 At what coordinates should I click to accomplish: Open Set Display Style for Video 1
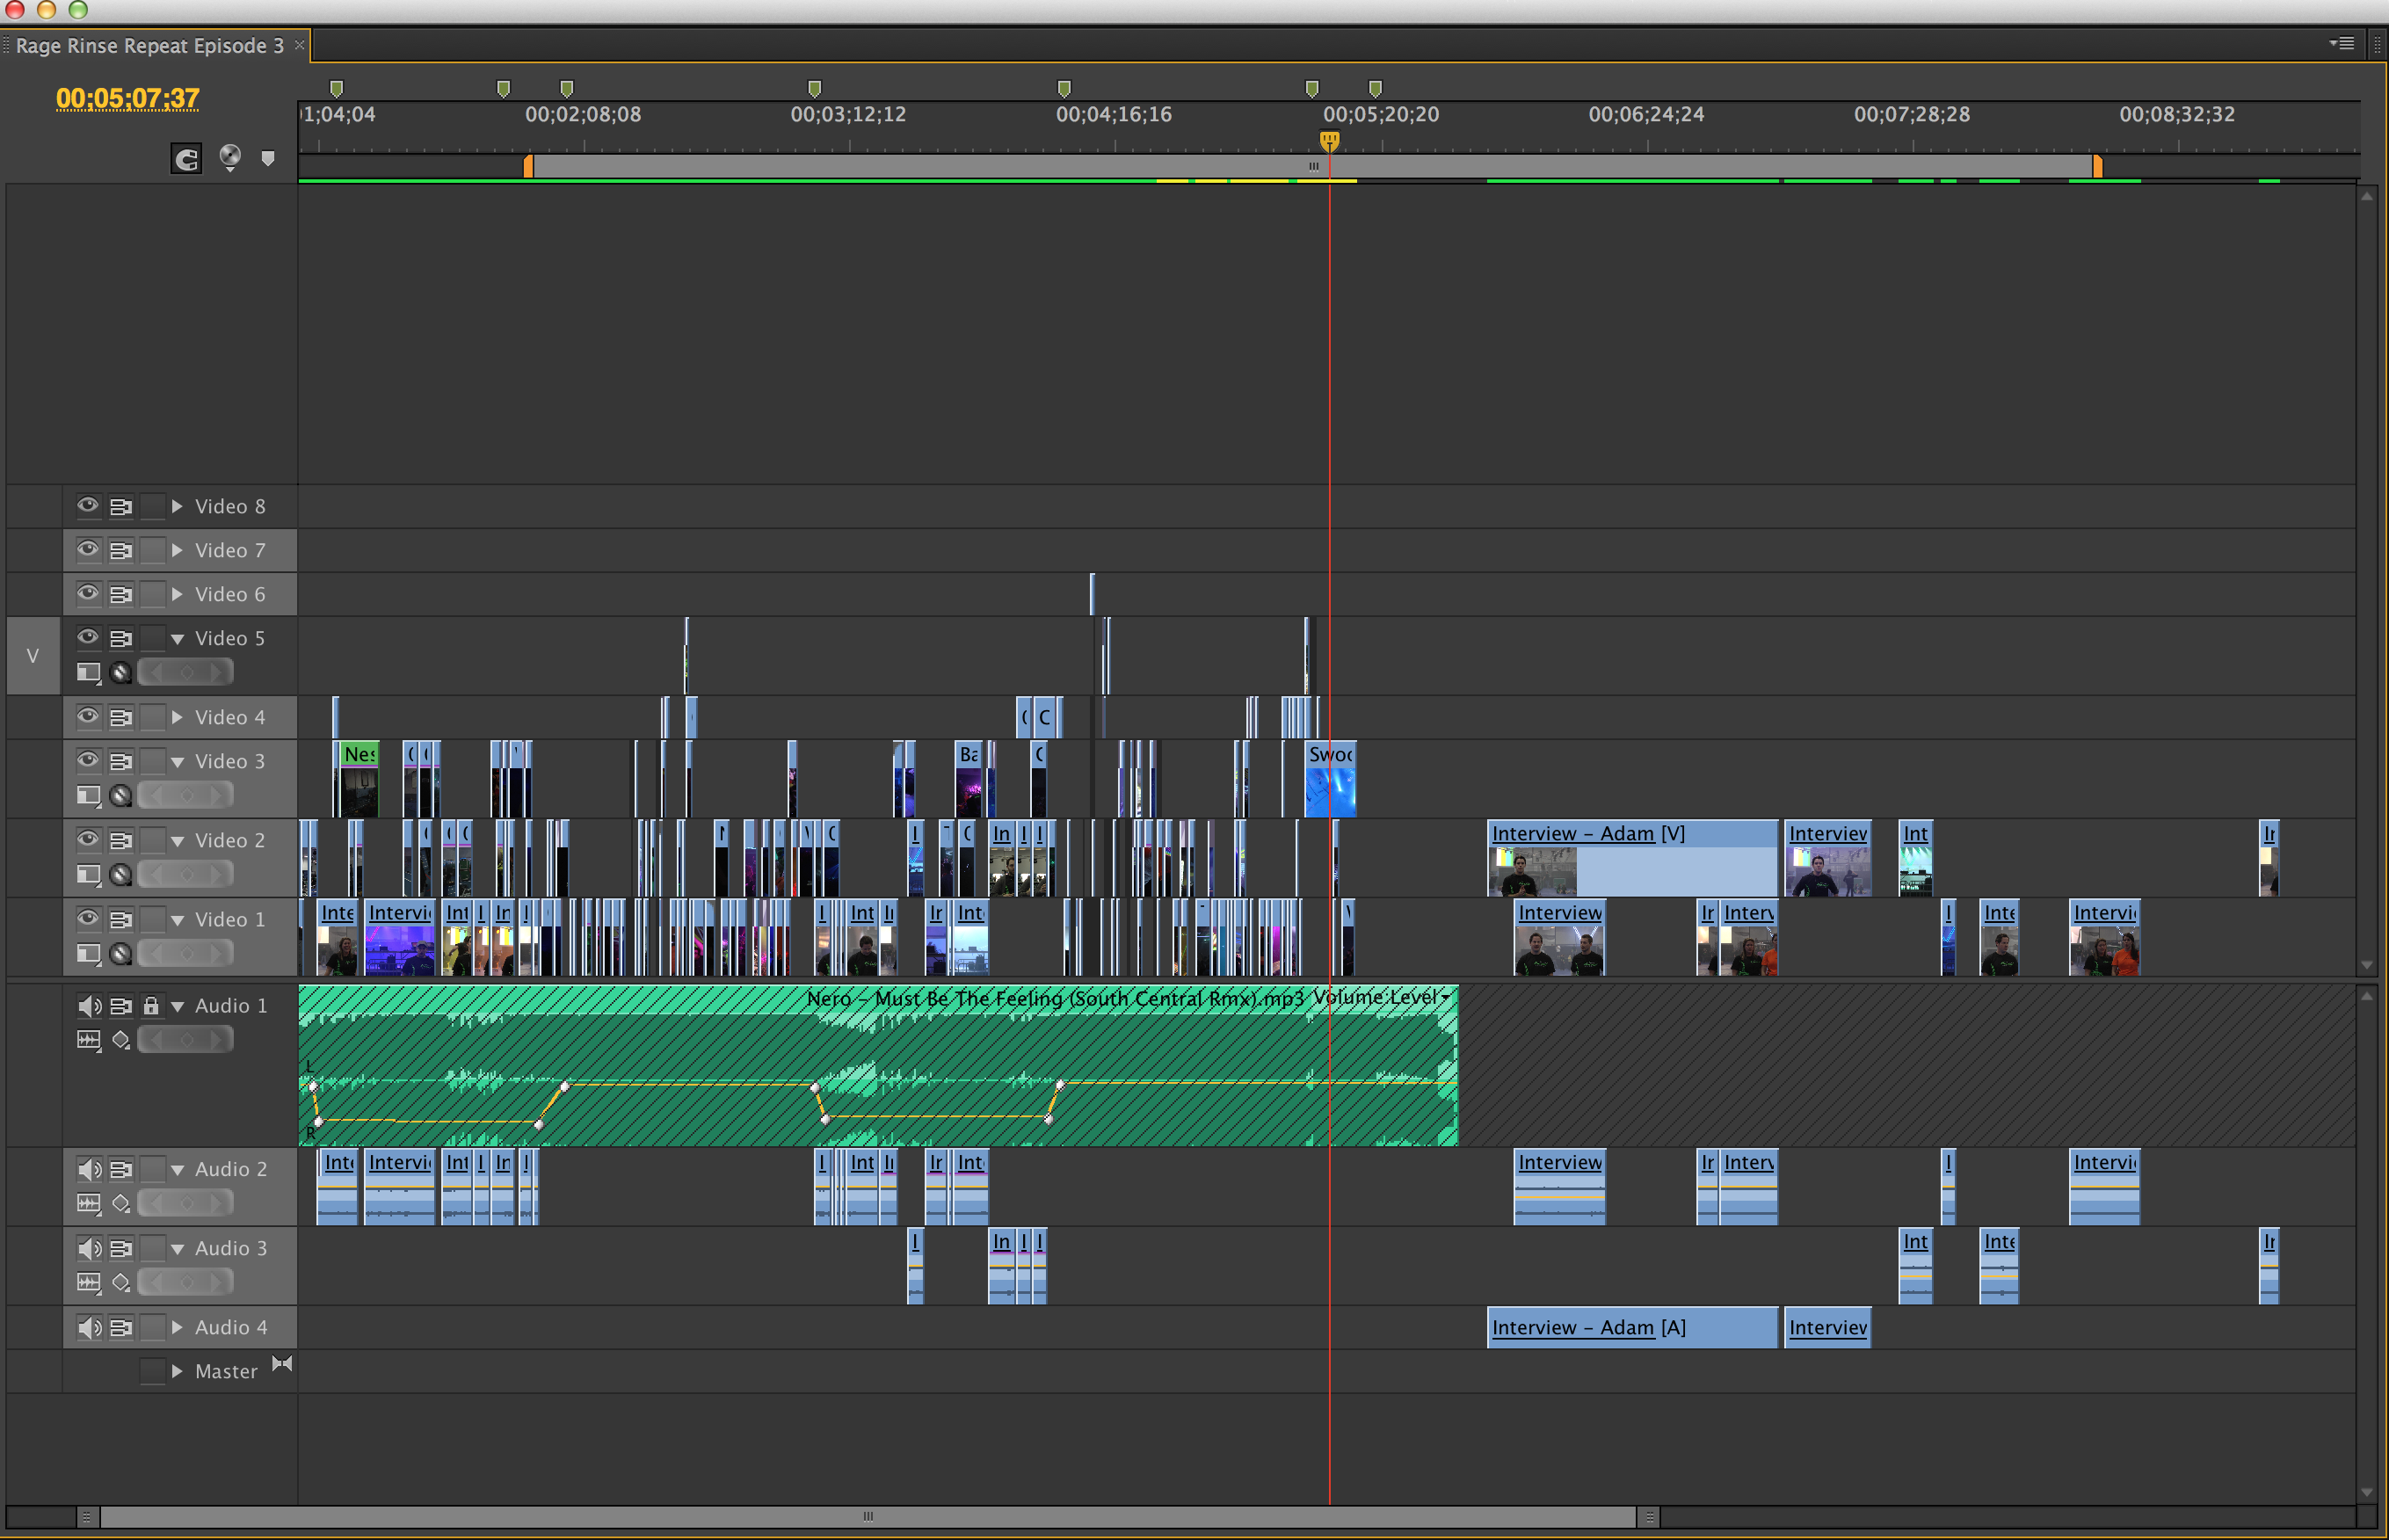pyautogui.click(x=88, y=953)
